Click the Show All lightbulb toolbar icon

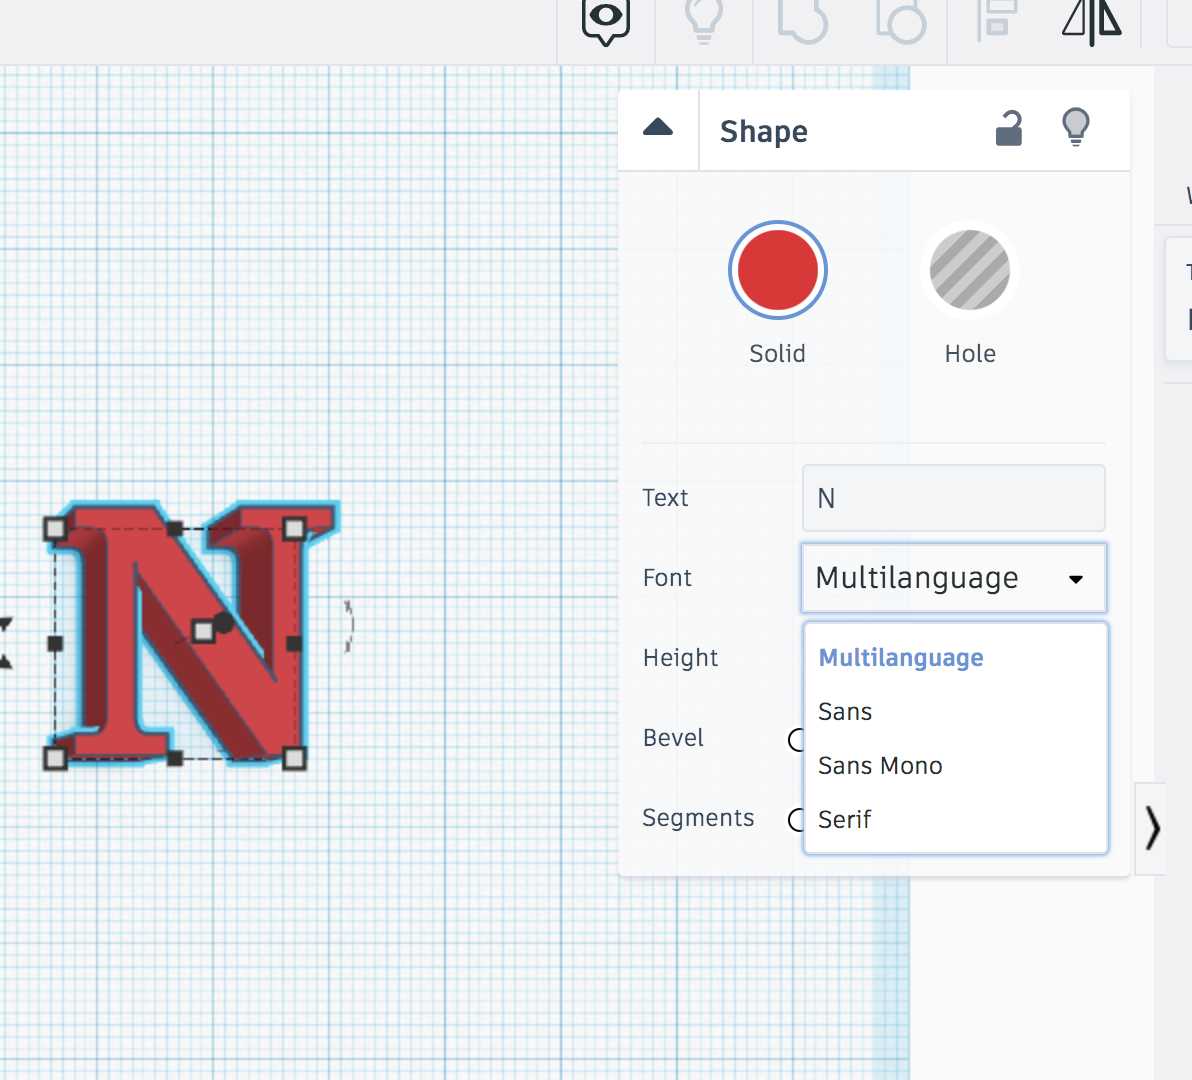click(704, 21)
